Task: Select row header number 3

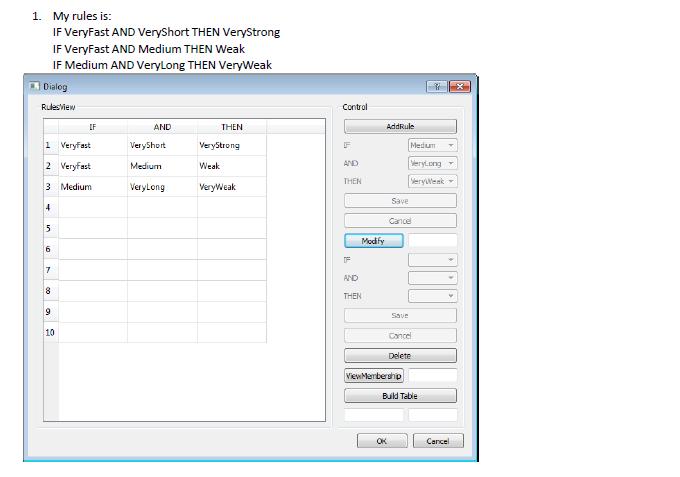Action: coord(50,187)
